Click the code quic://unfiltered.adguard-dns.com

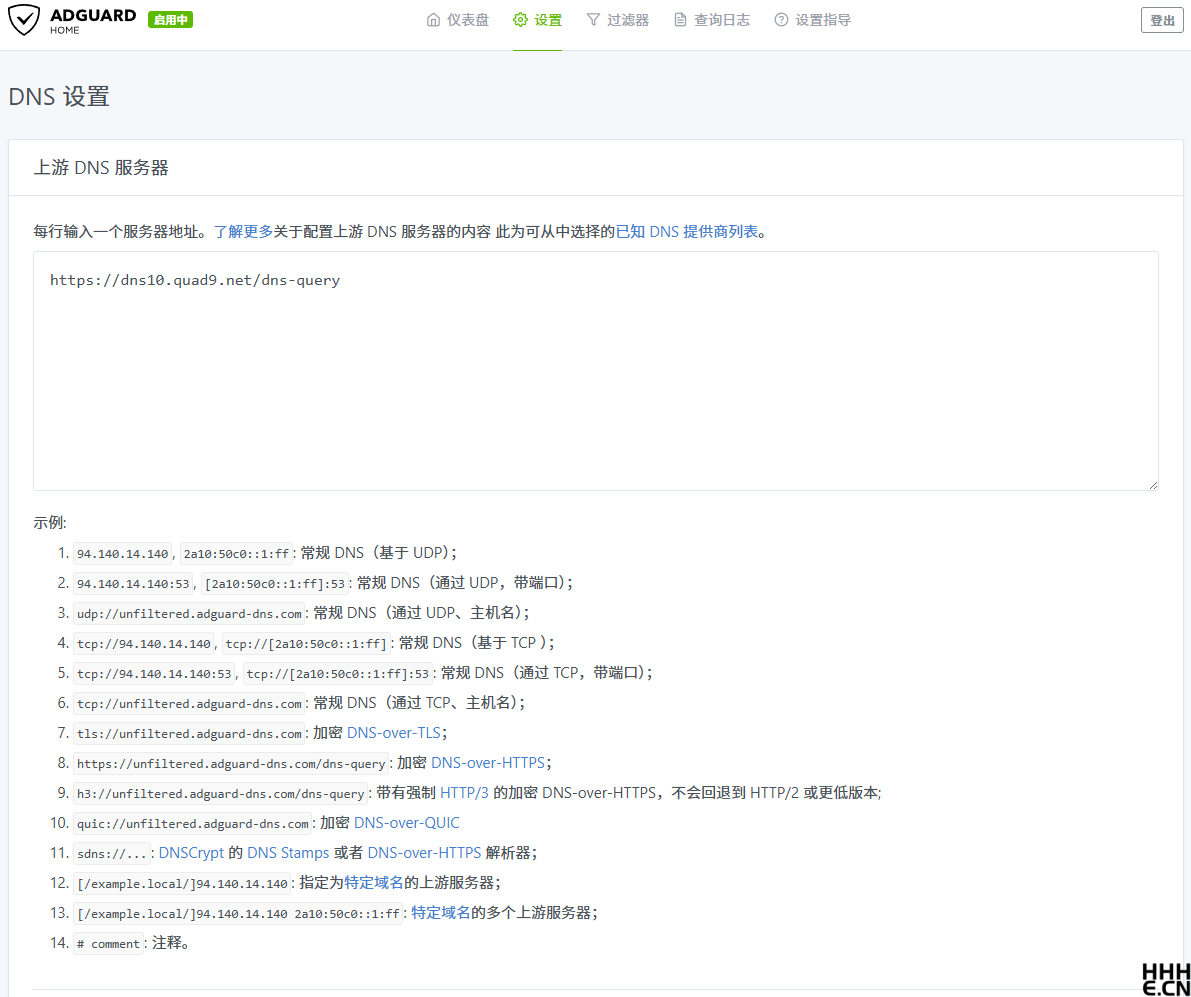click(193, 824)
